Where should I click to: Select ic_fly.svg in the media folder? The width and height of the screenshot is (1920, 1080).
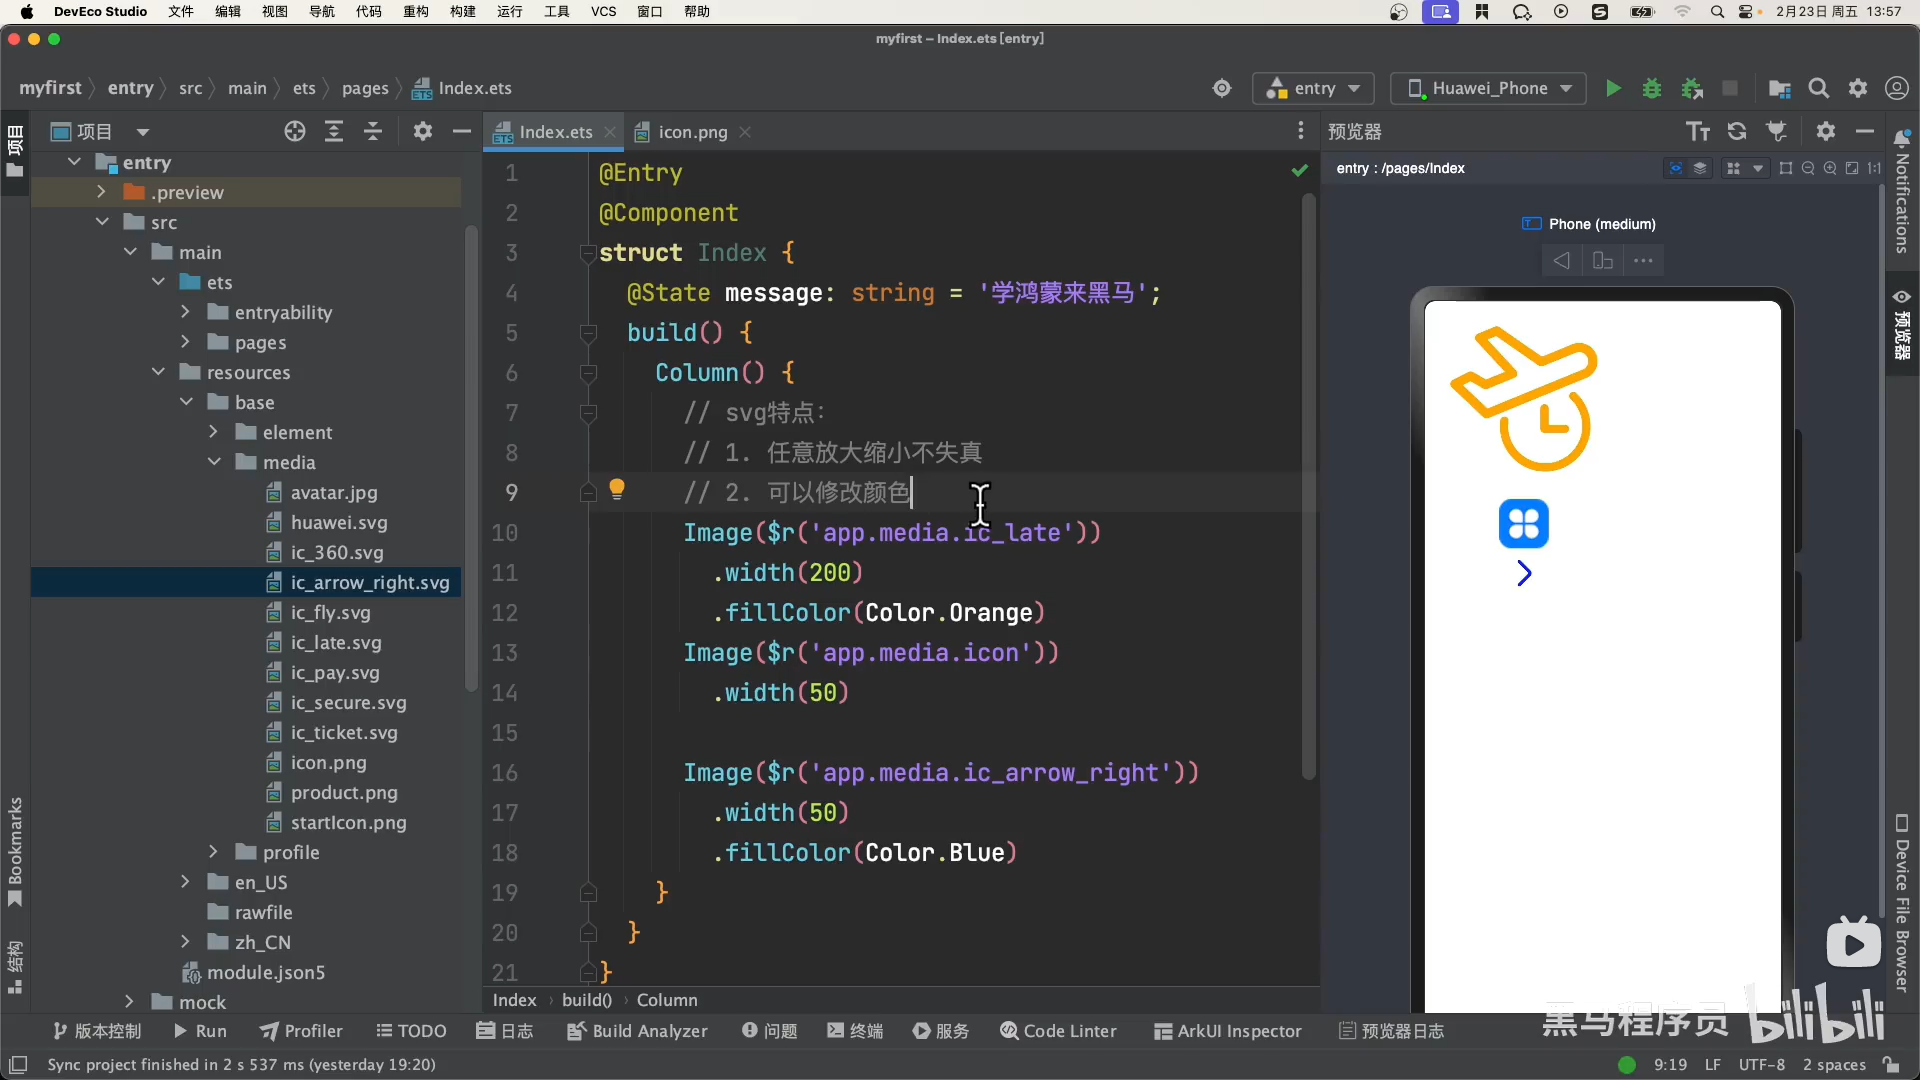point(330,612)
